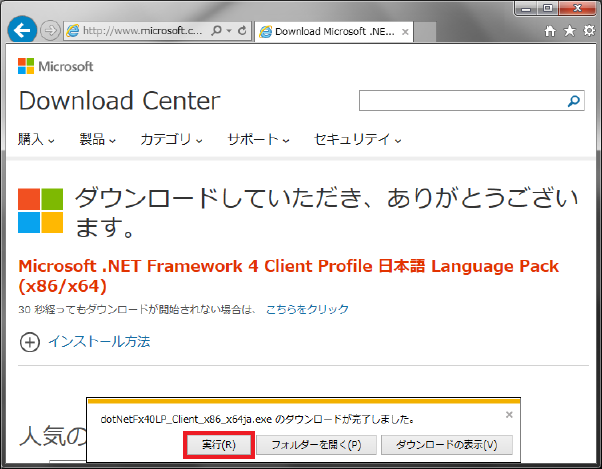This screenshot has height=469, width=602.
Task: Minimize the browser window
Action: (526, 8)
